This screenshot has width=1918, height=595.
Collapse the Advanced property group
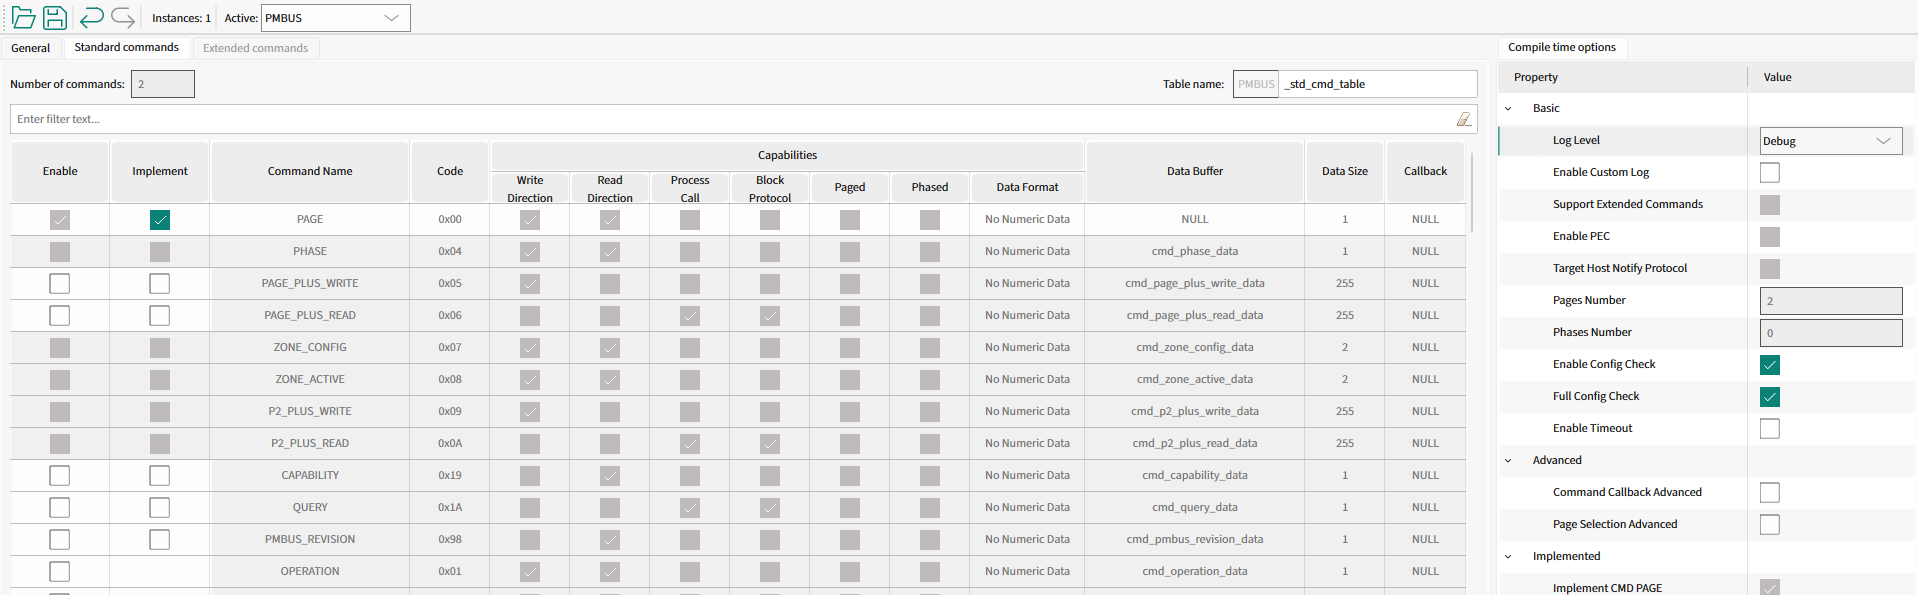1508,460
